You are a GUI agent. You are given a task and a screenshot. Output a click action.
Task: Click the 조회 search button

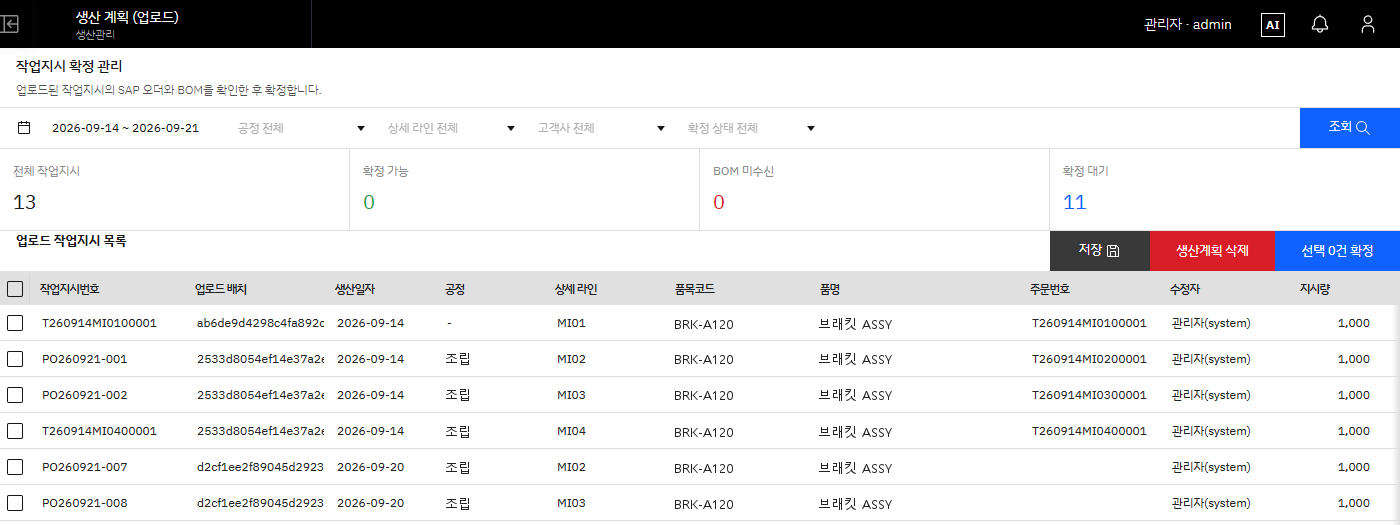(1350, 128)
